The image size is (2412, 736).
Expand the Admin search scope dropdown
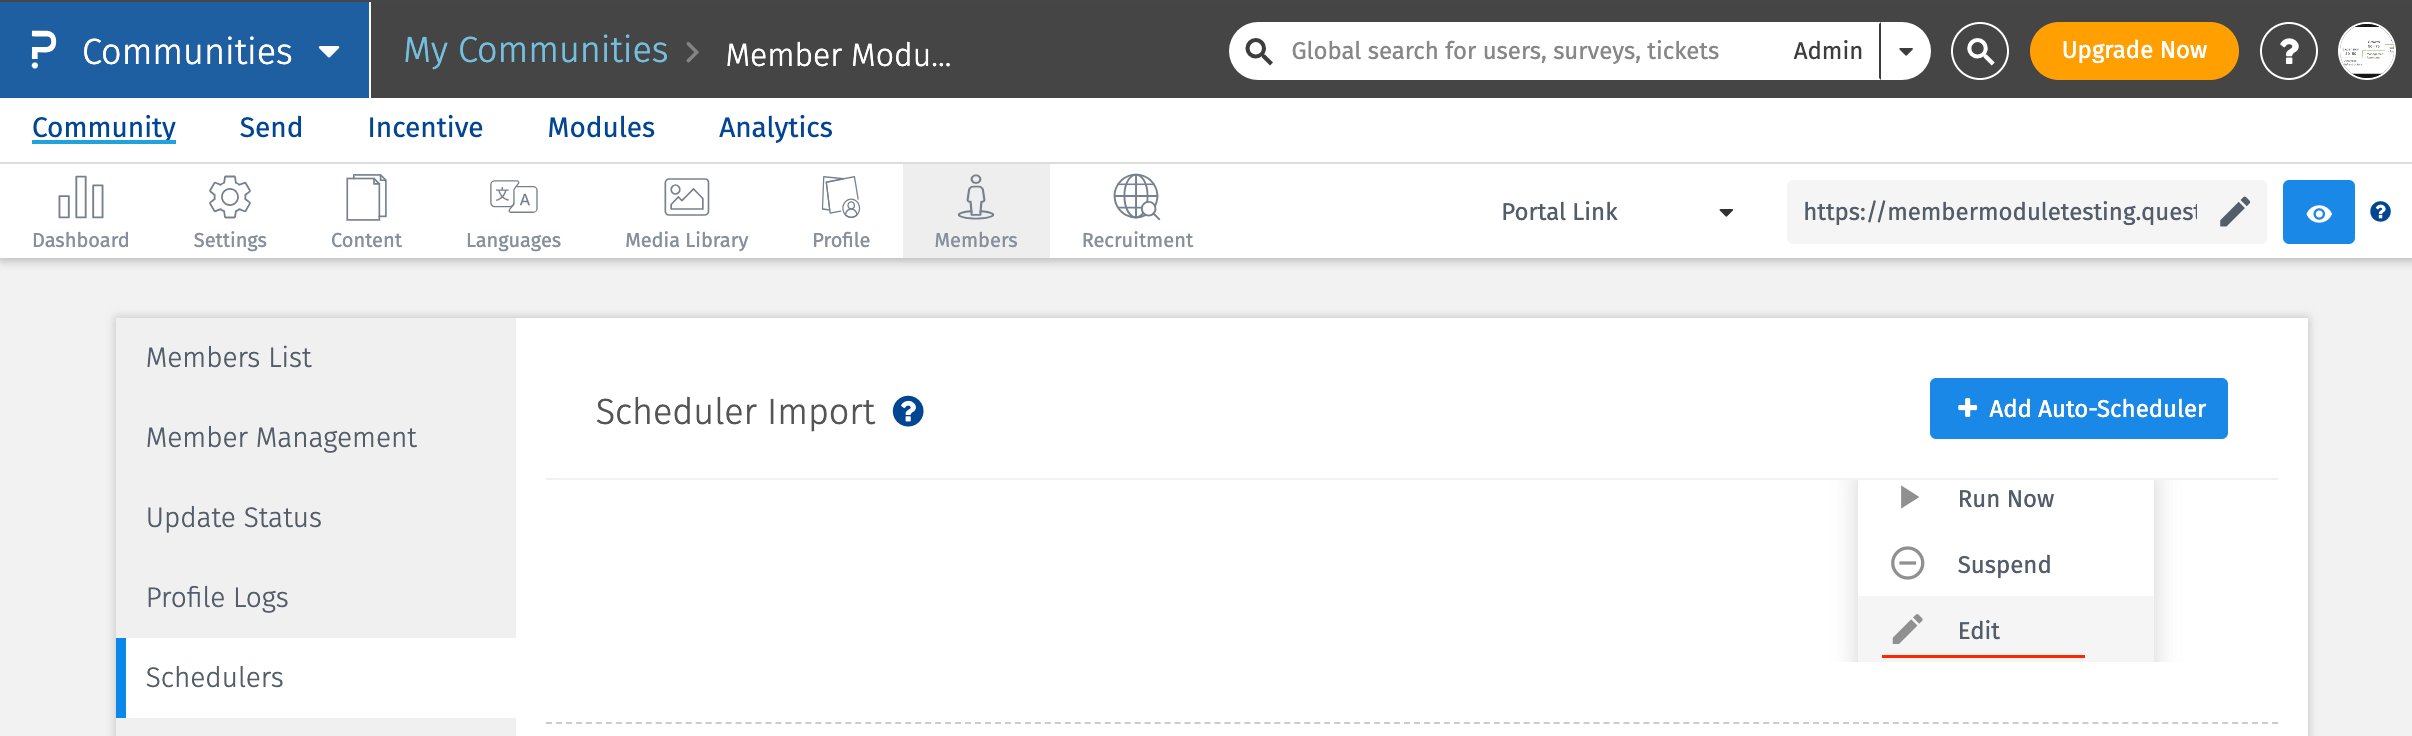1906,51
